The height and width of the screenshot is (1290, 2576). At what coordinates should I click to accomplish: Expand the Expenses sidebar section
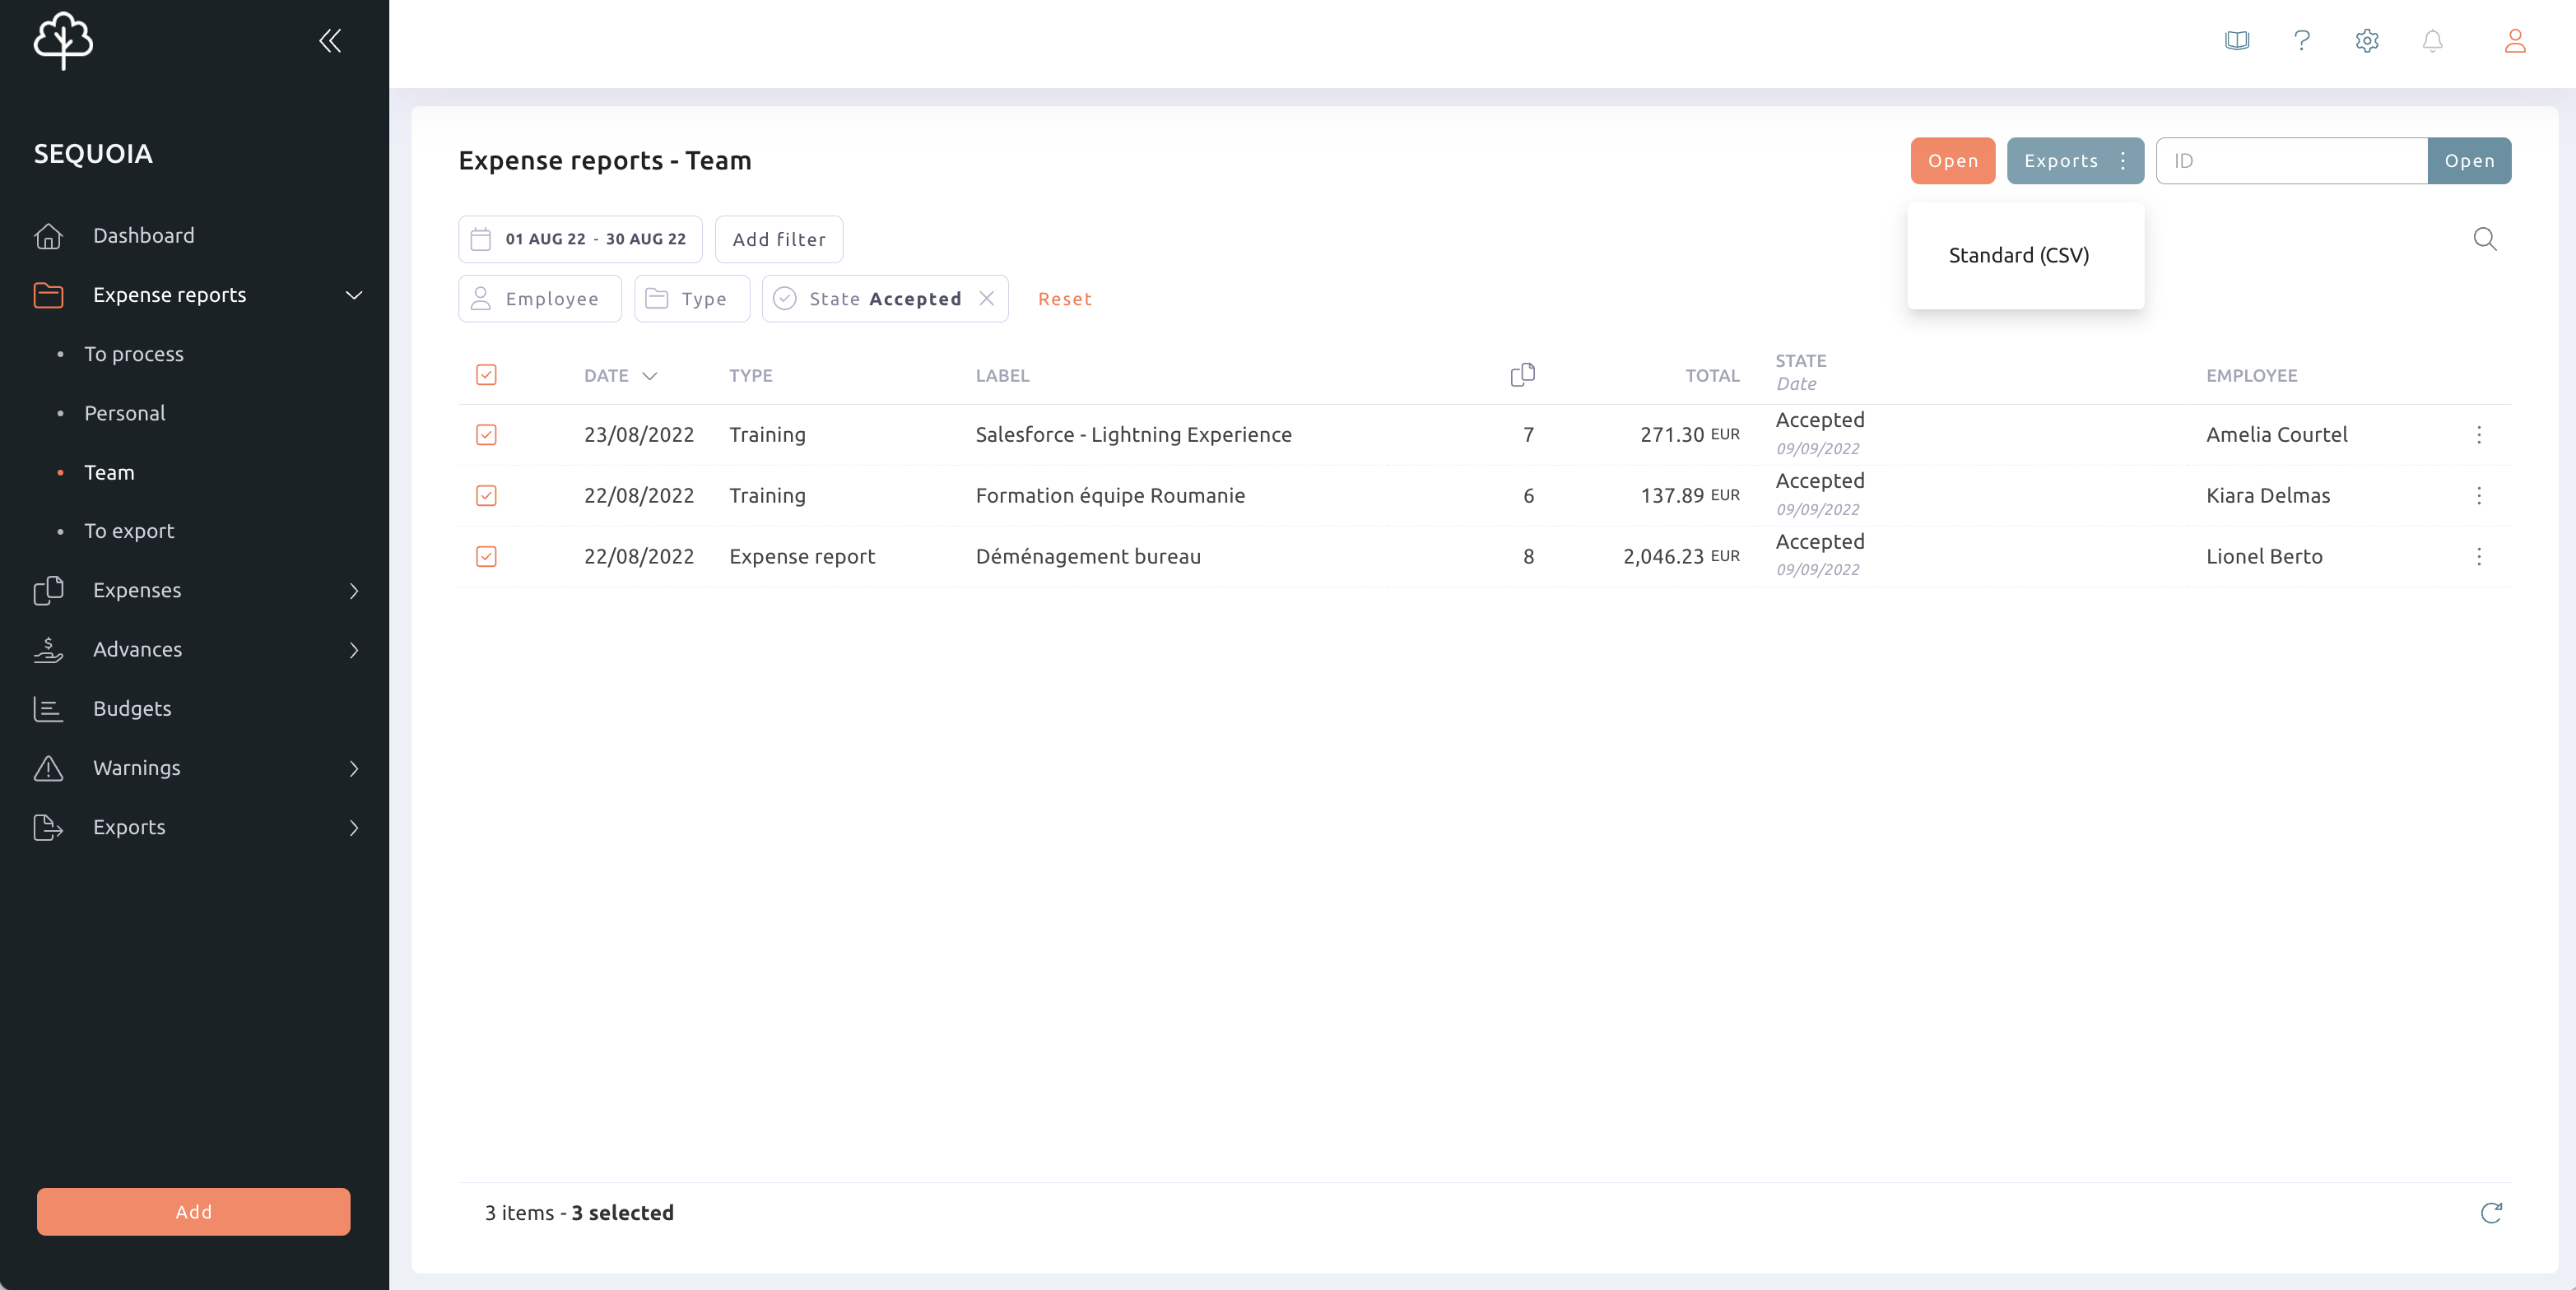[x=354, y=591]
